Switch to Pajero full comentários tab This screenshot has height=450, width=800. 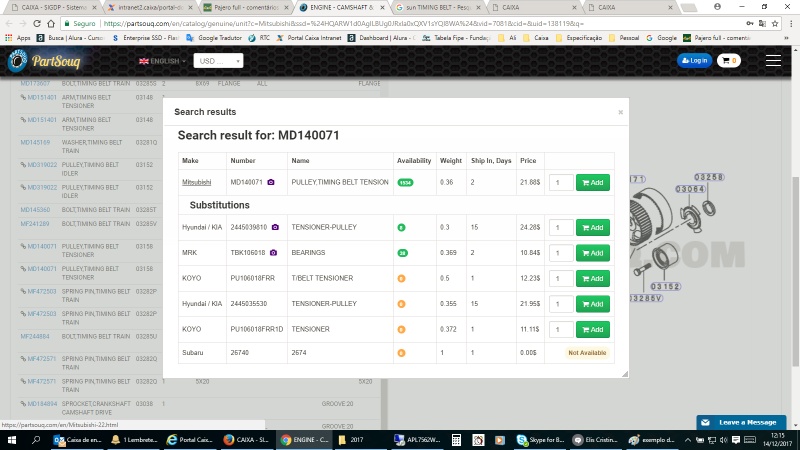246,7
